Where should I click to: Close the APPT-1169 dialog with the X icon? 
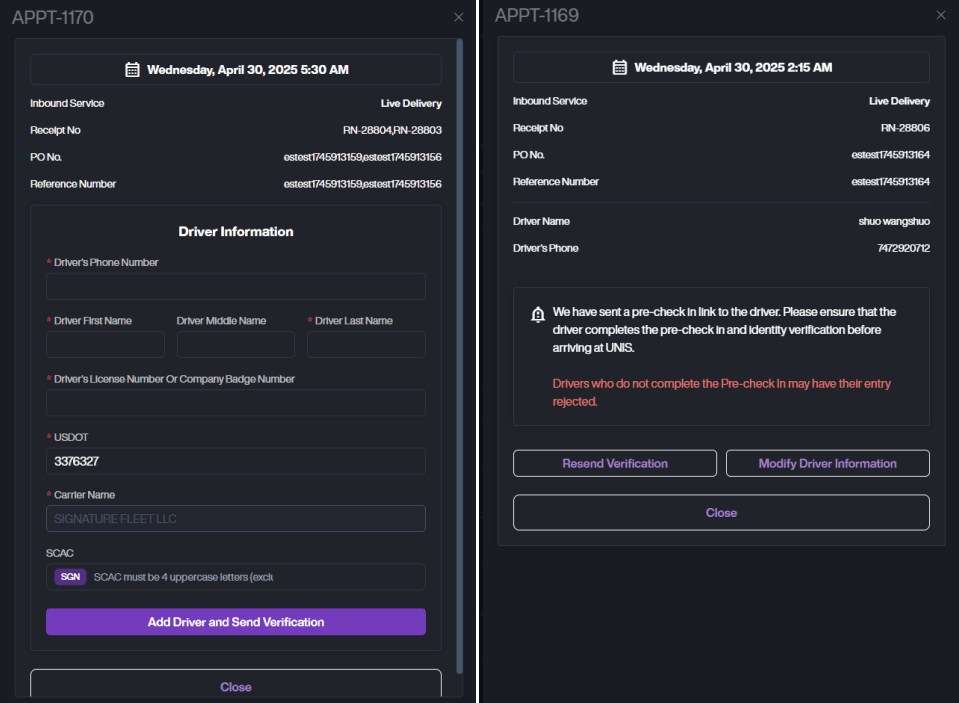pyautogui.click(x=940, y=15)
